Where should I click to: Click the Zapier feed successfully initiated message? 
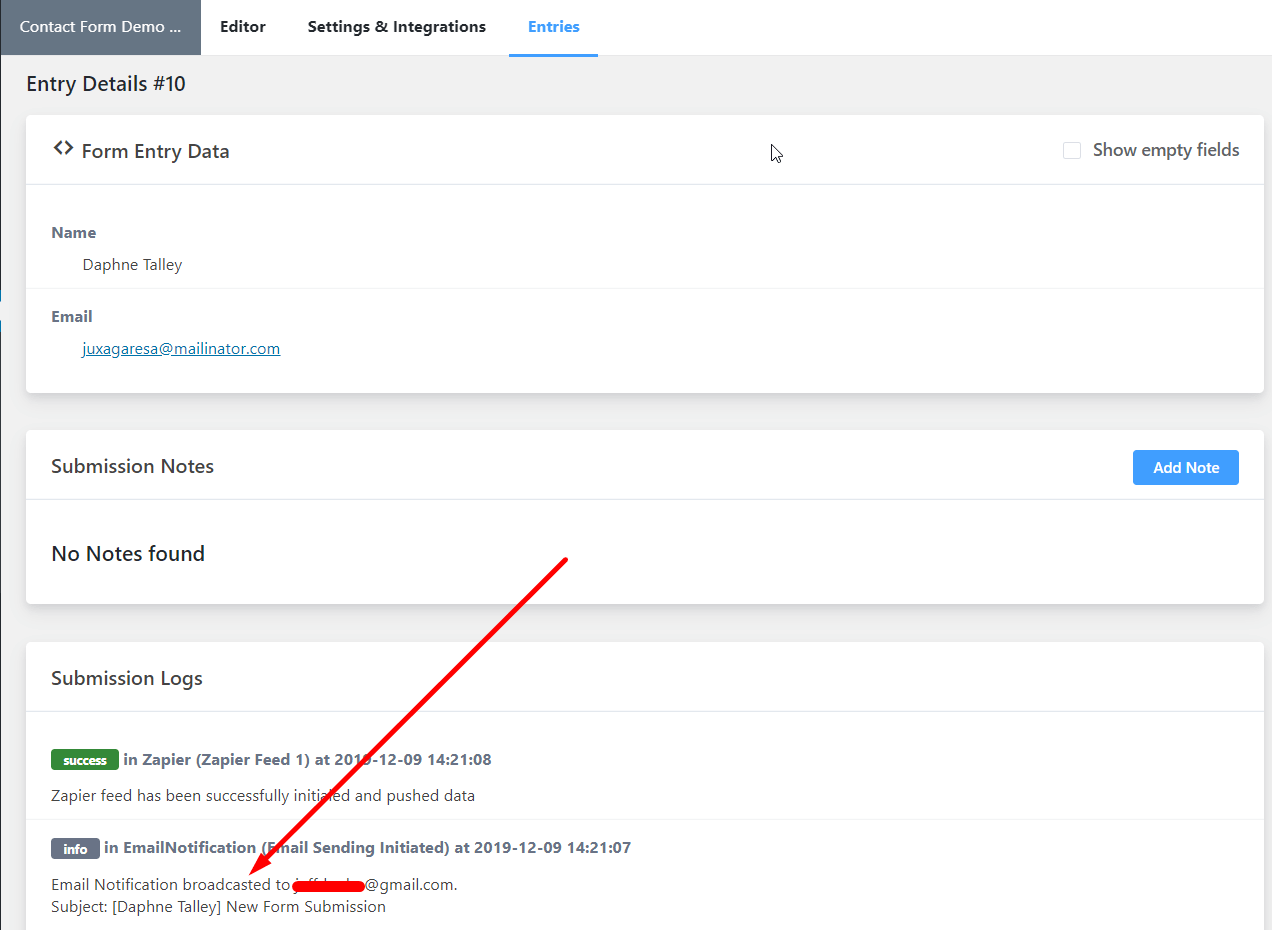point(263,796)
